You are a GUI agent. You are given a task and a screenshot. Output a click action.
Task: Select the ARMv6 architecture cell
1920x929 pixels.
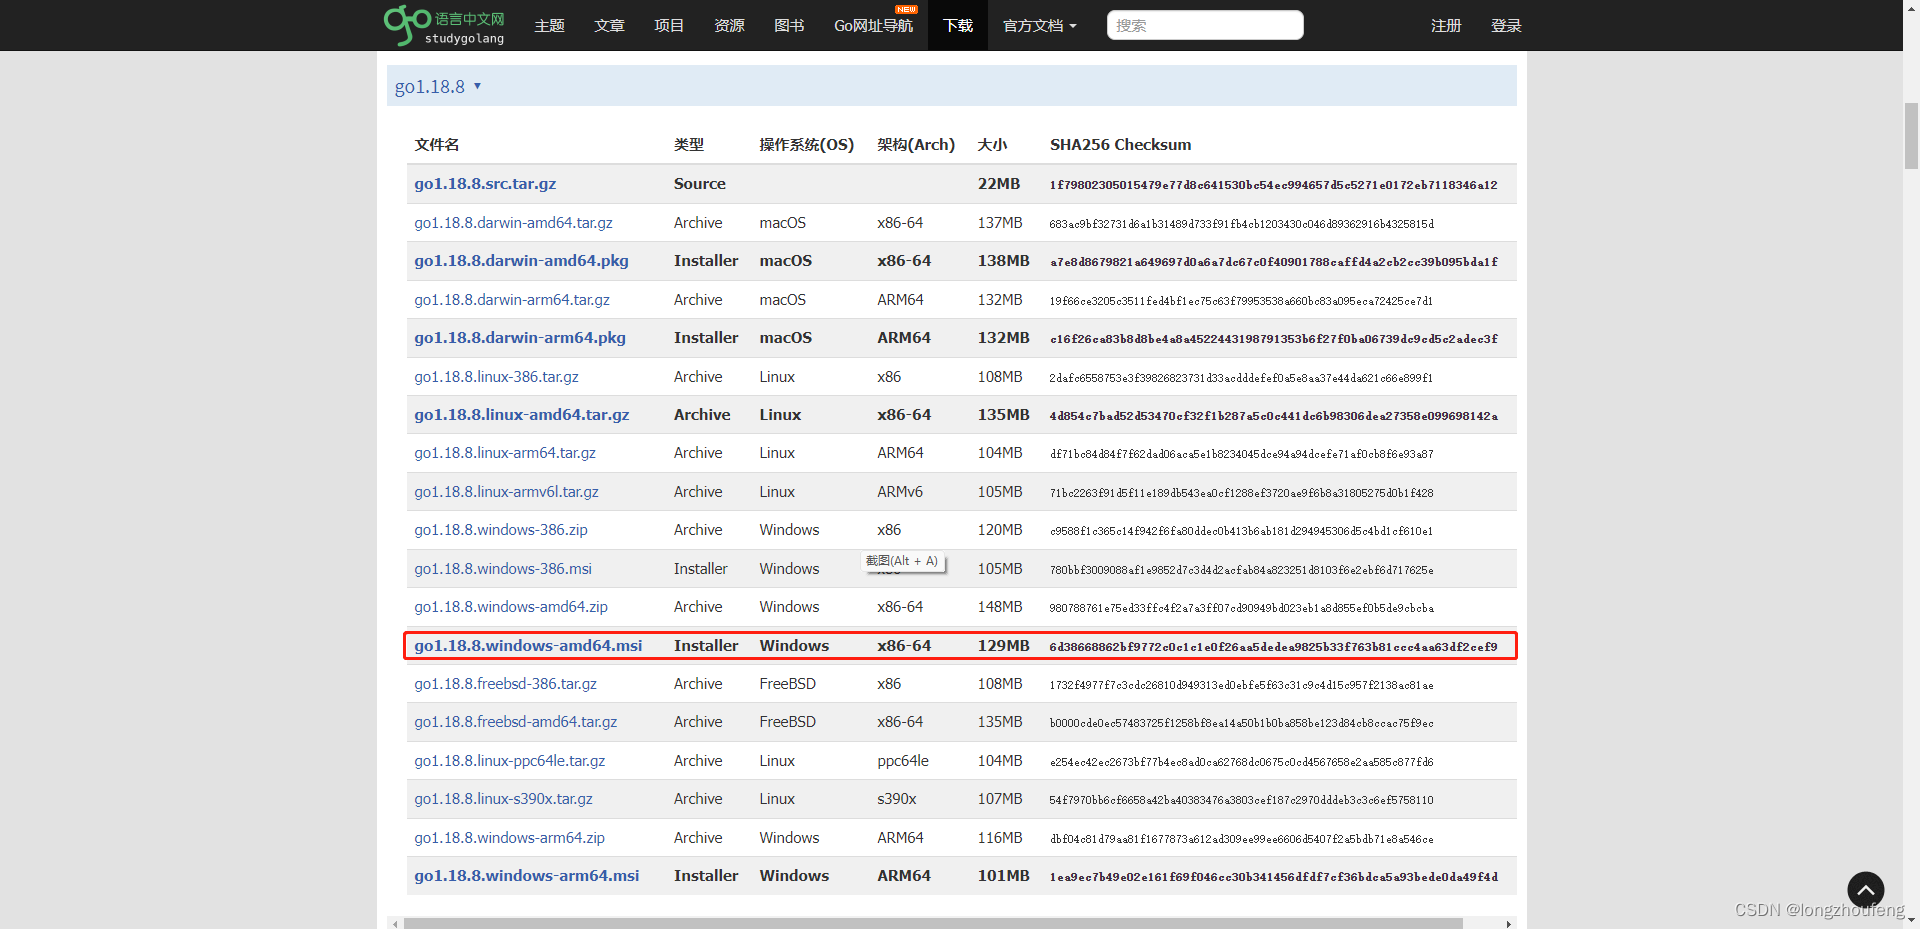[x=900, y=492]
